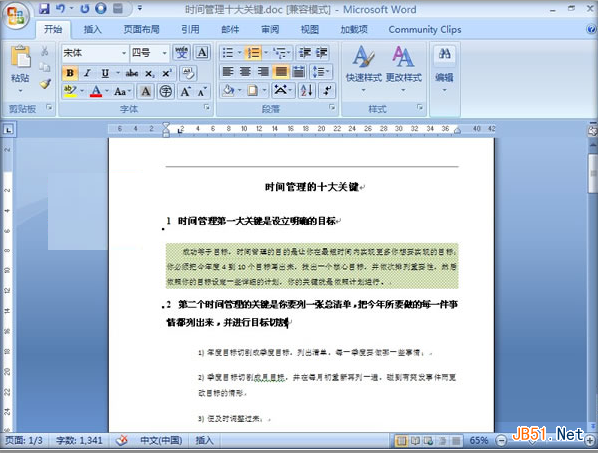The width and height of the screenshot is (598, 453).
Task: Cut the selection with scissors icon
Action: point(45,51)
